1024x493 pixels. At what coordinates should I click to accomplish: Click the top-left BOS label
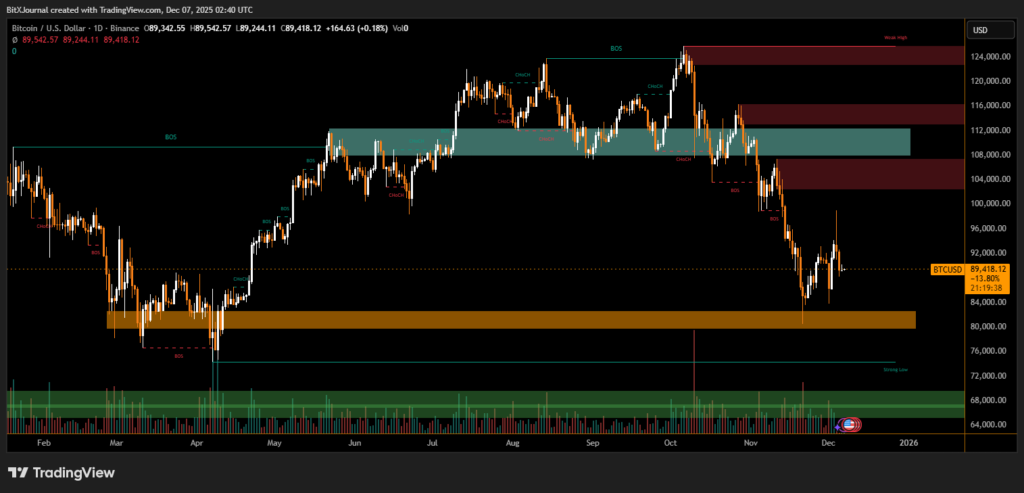[x=171, y=137]
